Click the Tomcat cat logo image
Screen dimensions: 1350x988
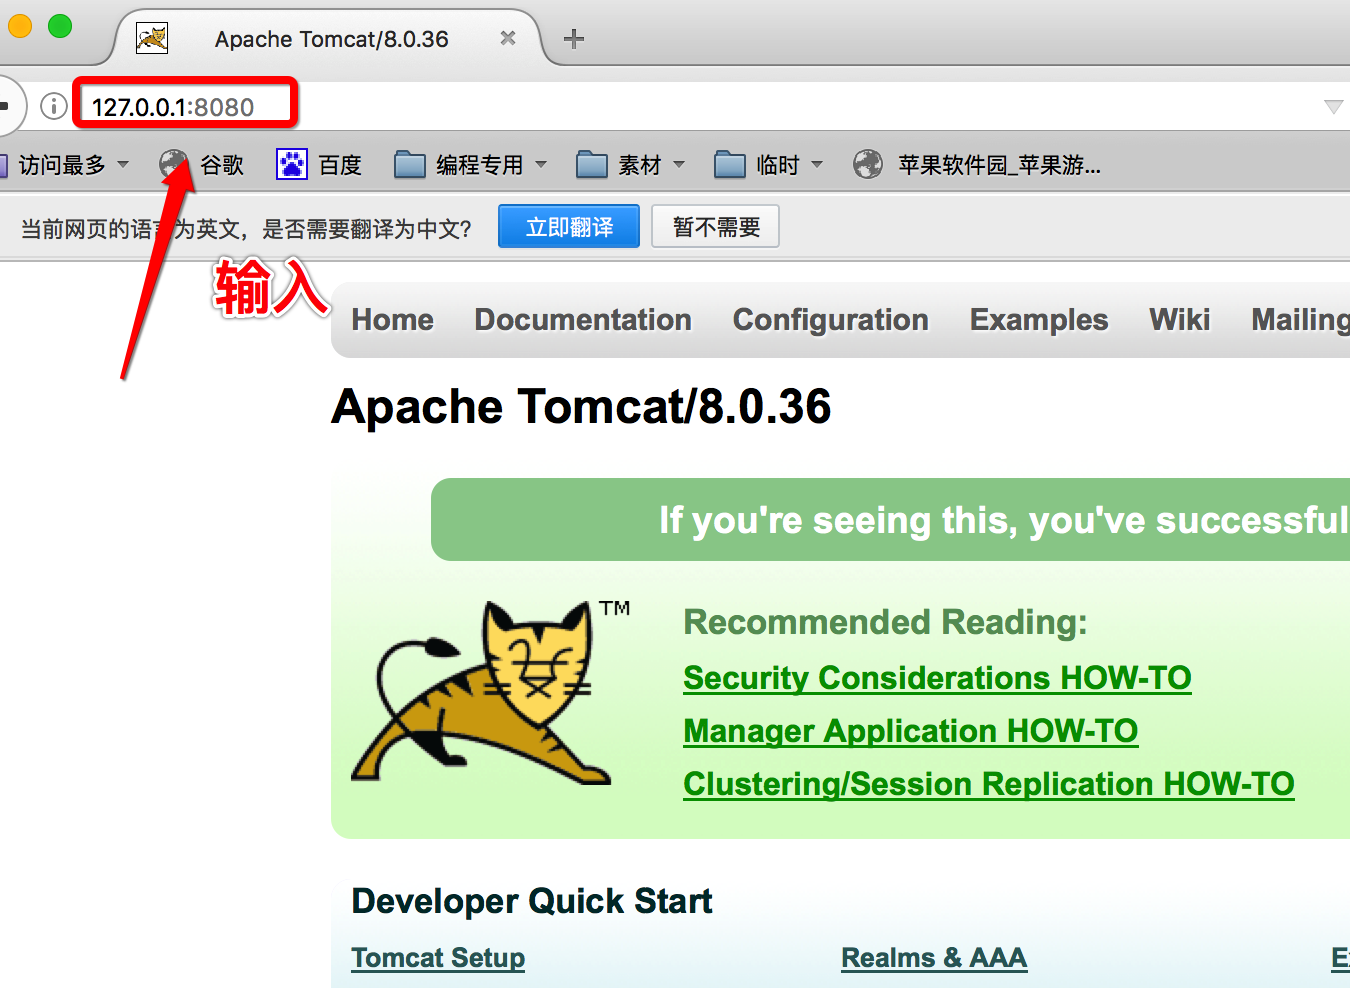click(490, 693)
